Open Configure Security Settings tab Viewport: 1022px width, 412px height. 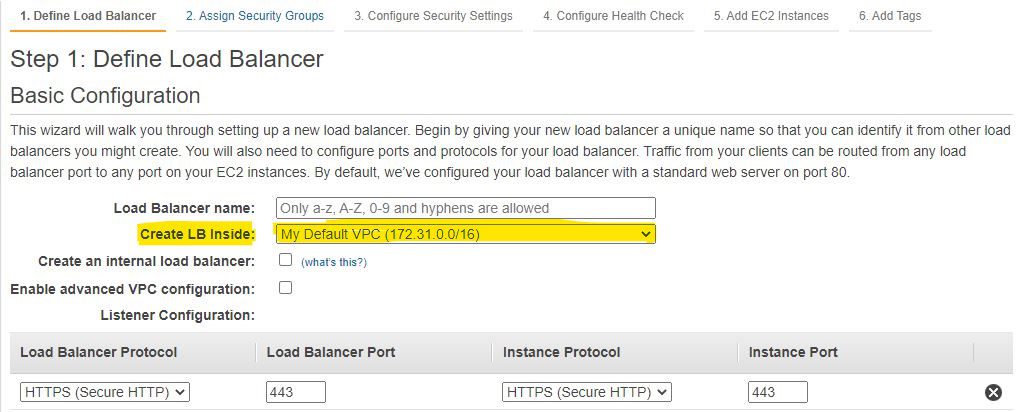coord(433,16)
